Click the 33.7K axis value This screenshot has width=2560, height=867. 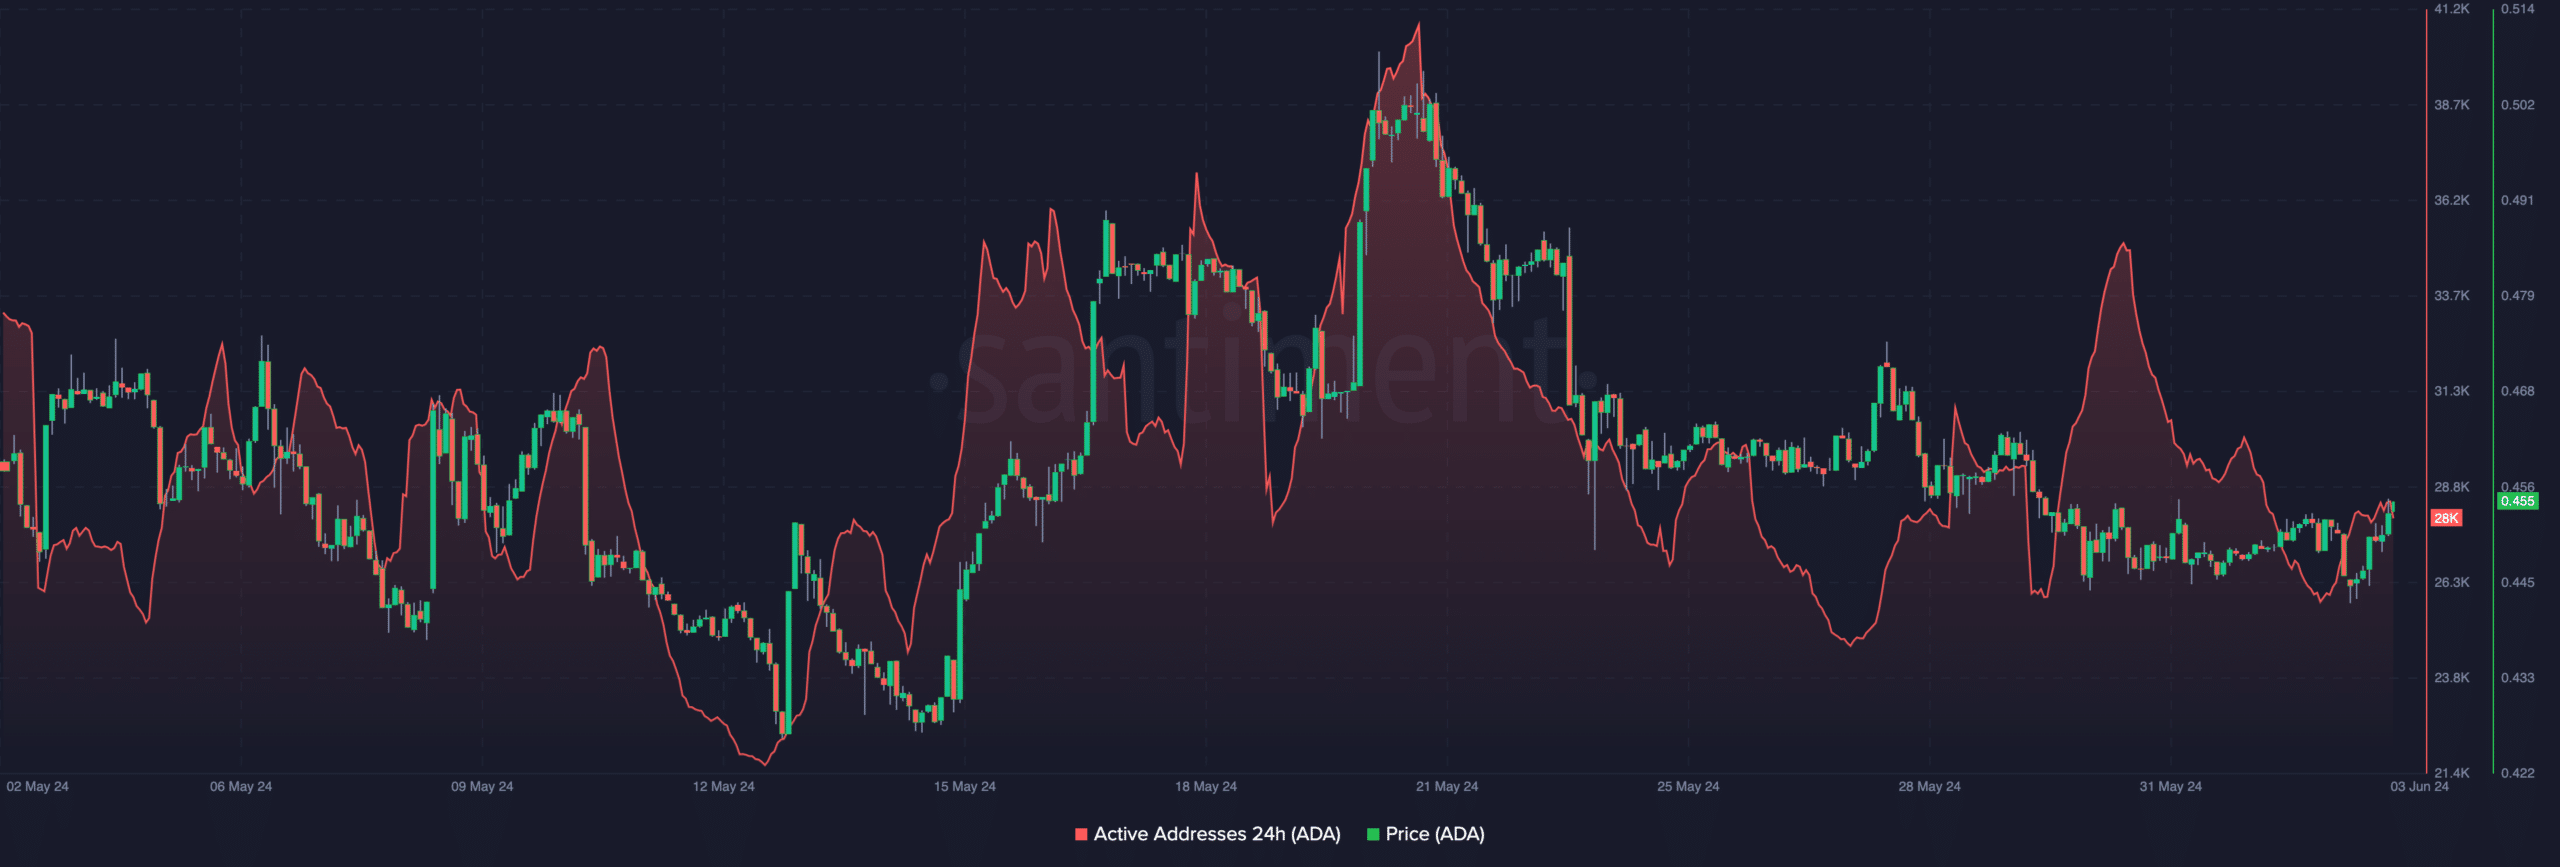[x=2452, y=296]
